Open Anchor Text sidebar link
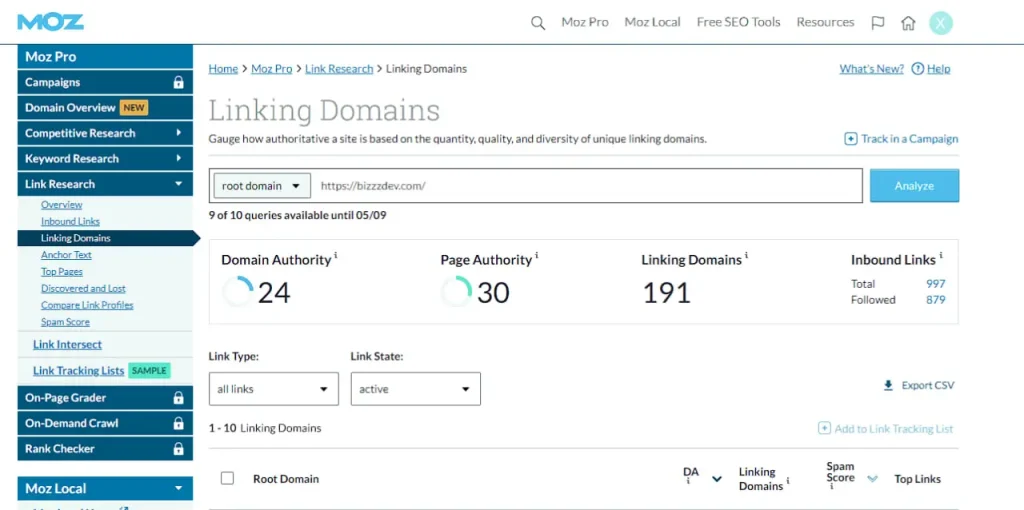 pyautogui.click(x=66, y=255)
